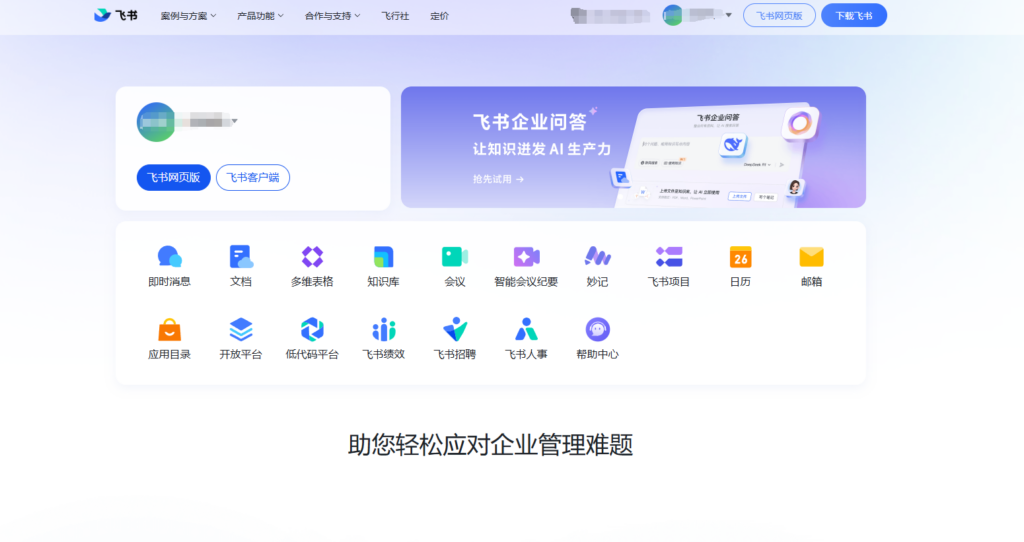Click the large avatar in the account card

tap(156, 121)
